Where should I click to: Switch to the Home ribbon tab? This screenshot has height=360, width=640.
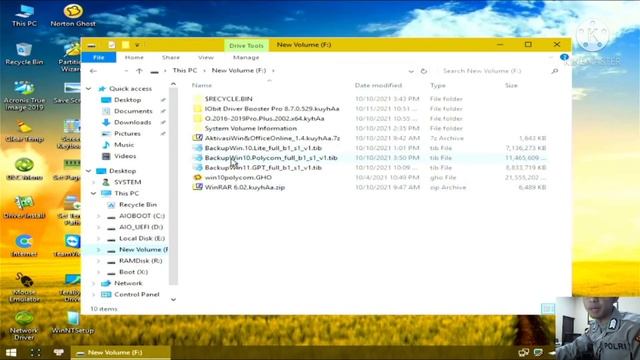pyautogui.click(x=134, y=58)
